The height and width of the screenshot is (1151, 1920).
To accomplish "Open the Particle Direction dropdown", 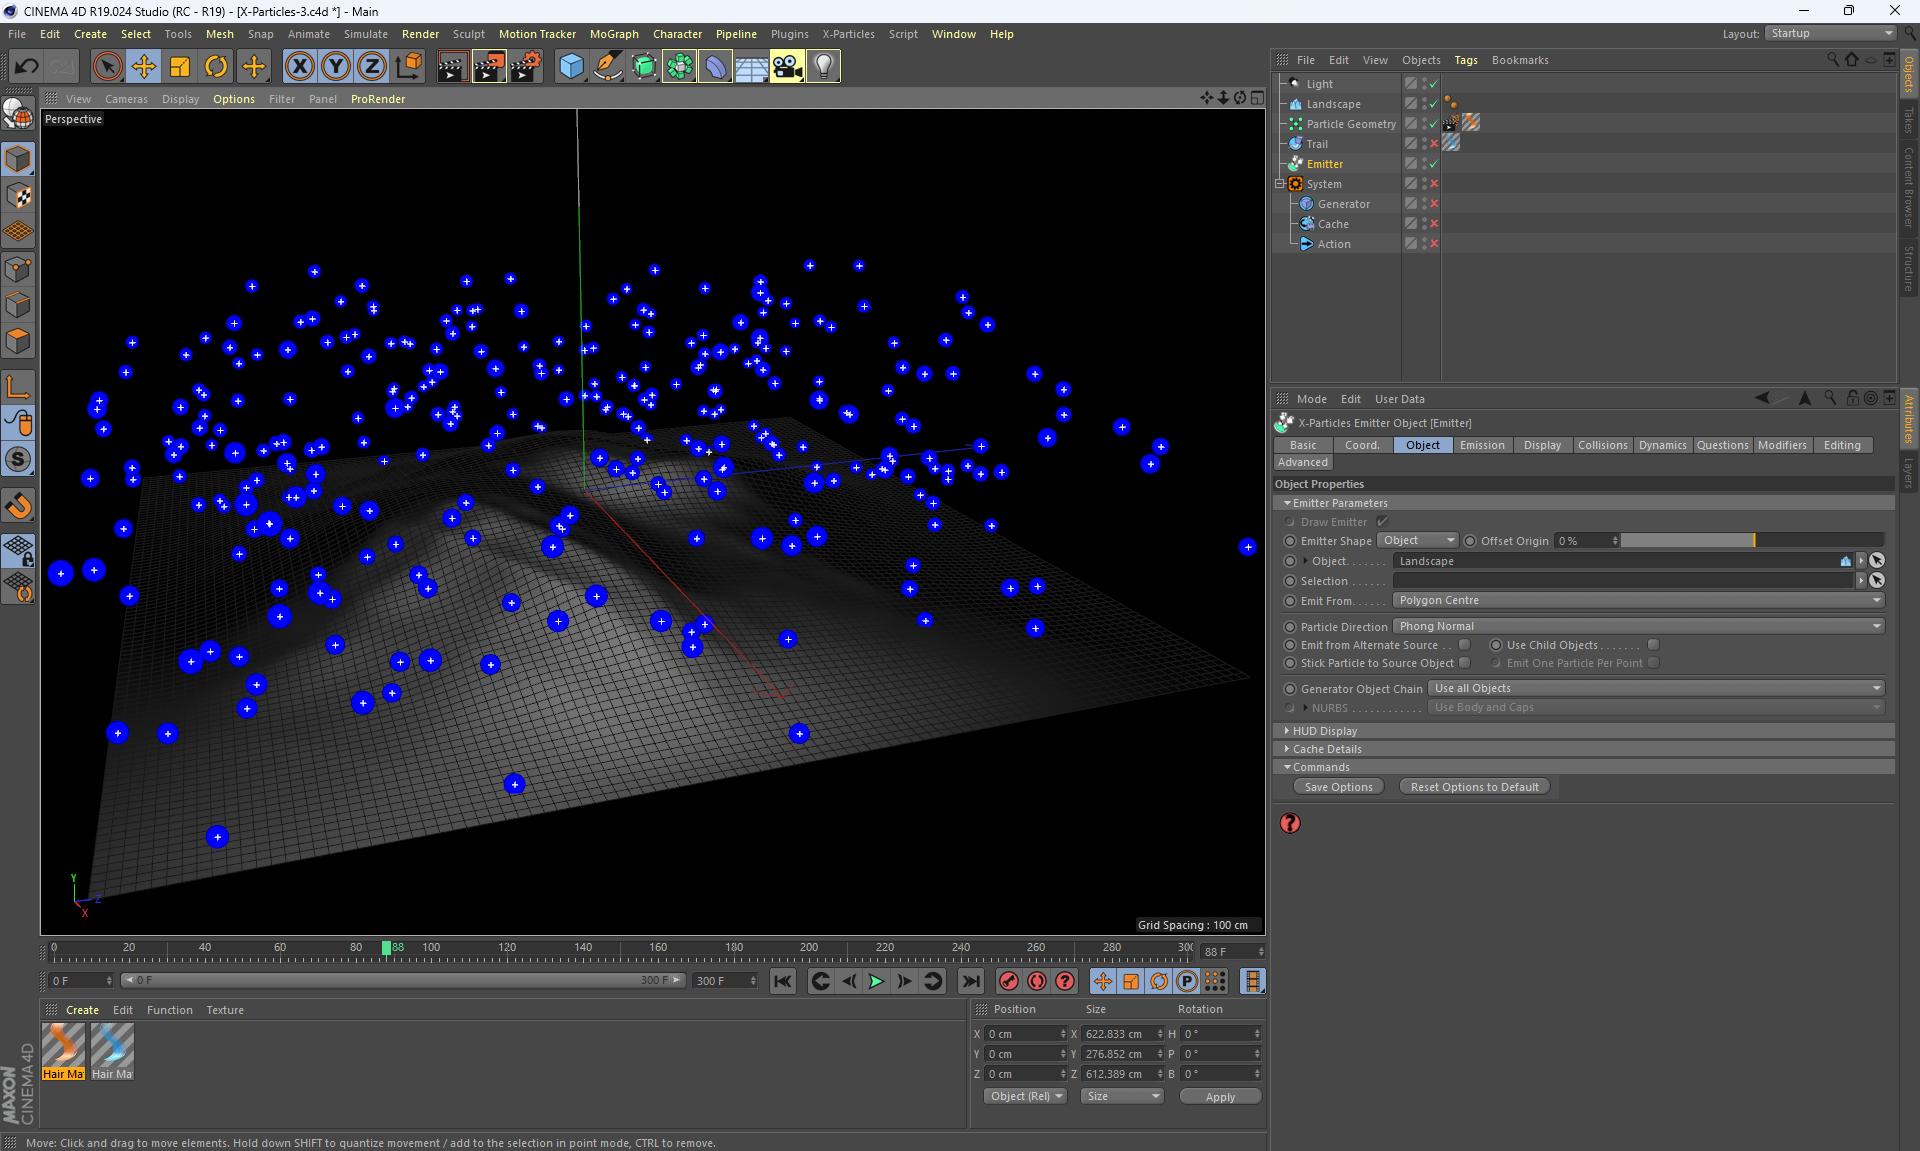I will (1637, 626).
